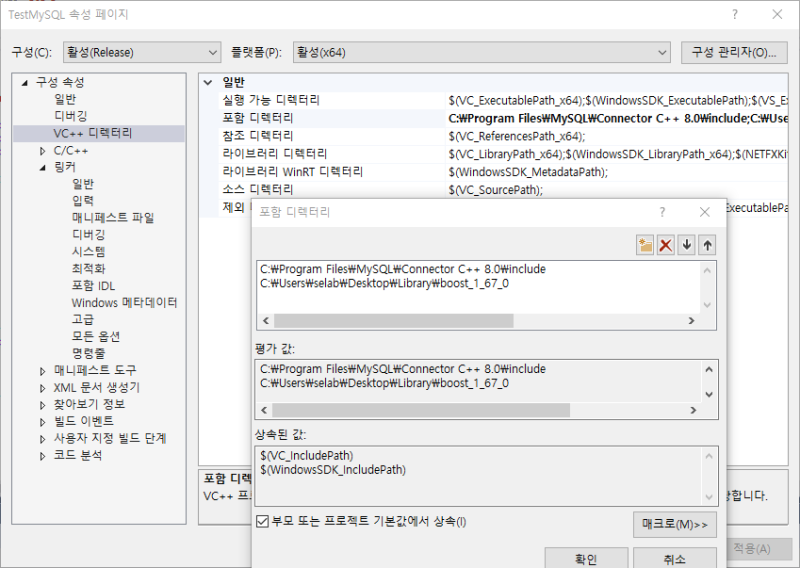The image size is (800, 568).
Task: Confirm with the 확인 button
Action: (x=586, y=559)
